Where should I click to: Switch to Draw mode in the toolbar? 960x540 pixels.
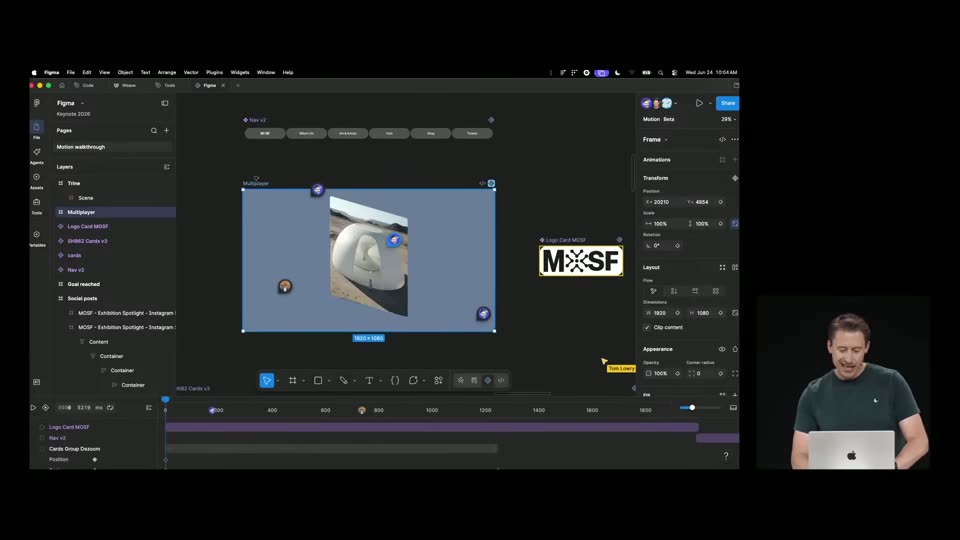tap(460, 380)
